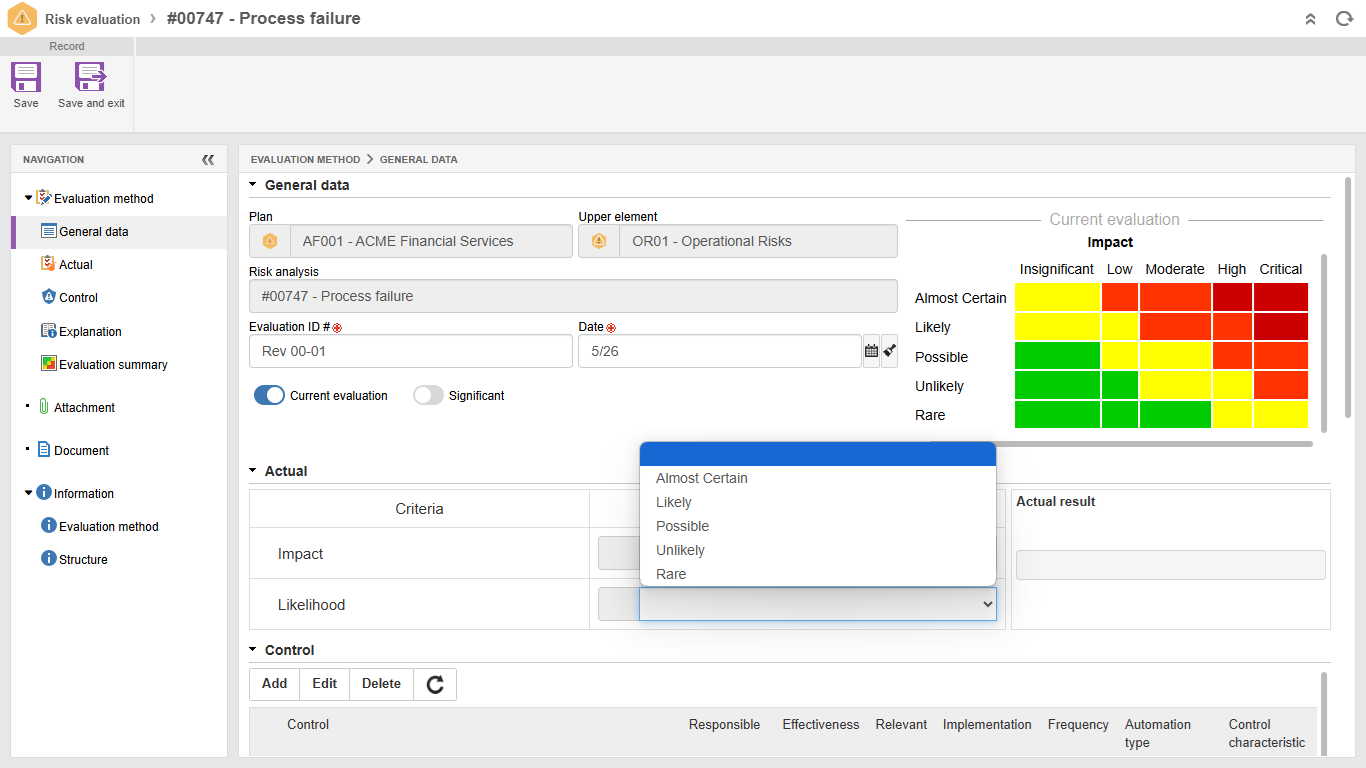Click the Date input field
Image resolution: width=1366 pixels, height=768 pixels.
click(x=719, y=351)
